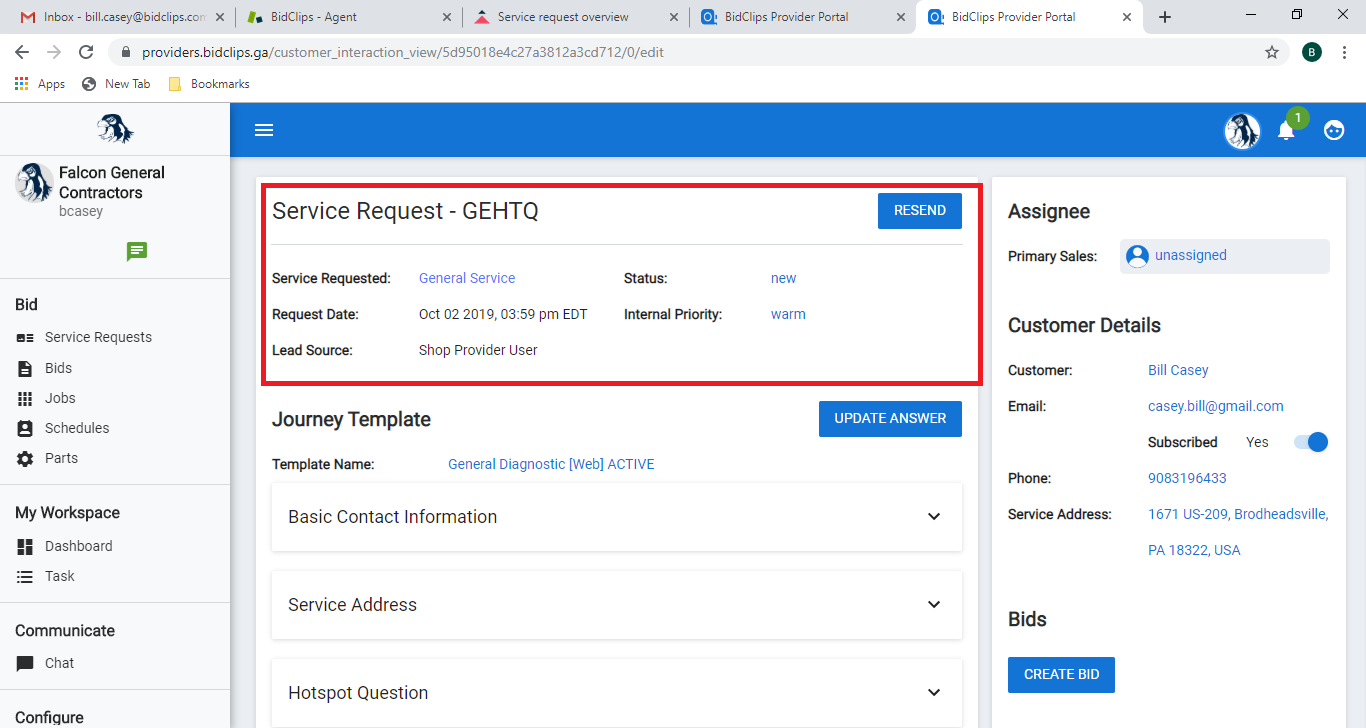Close the Service request overview tab
The image size is (1366, 728).
673,17
